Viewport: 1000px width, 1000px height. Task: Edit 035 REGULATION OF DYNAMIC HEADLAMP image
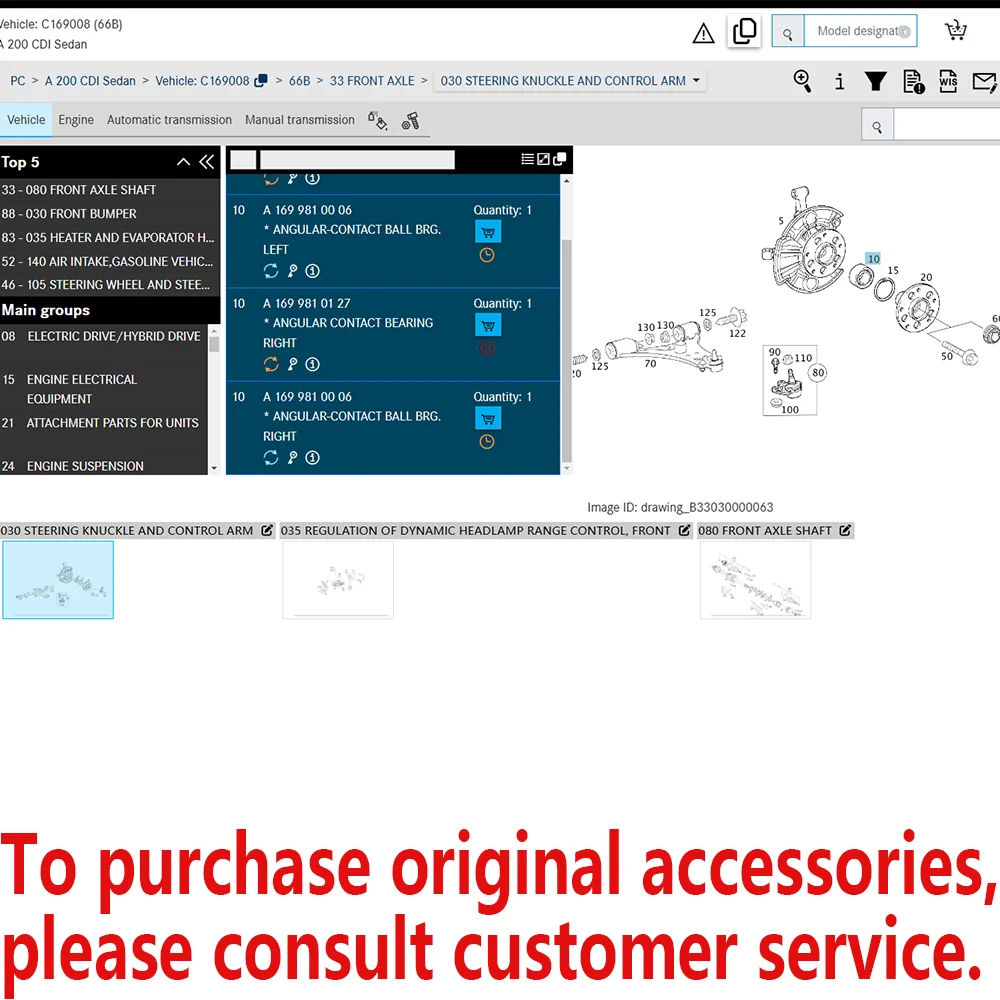coord(684,531)
